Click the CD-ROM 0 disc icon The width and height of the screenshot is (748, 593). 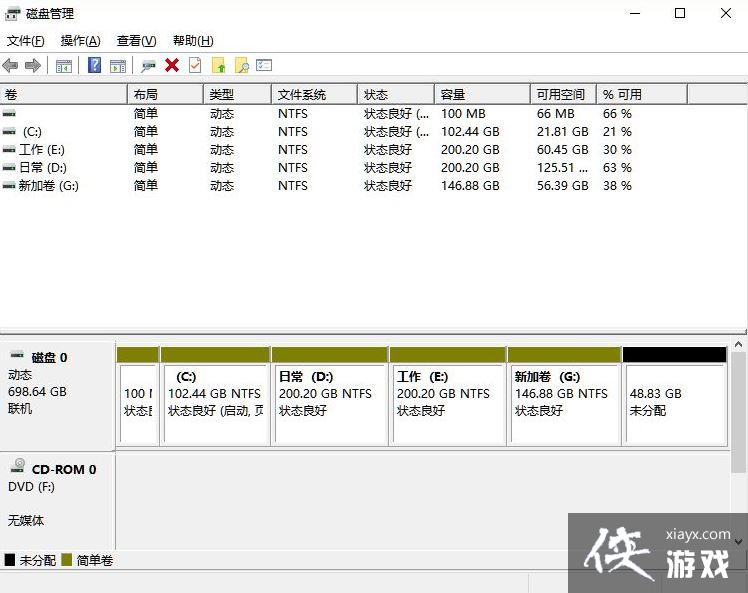click(18, 465)
